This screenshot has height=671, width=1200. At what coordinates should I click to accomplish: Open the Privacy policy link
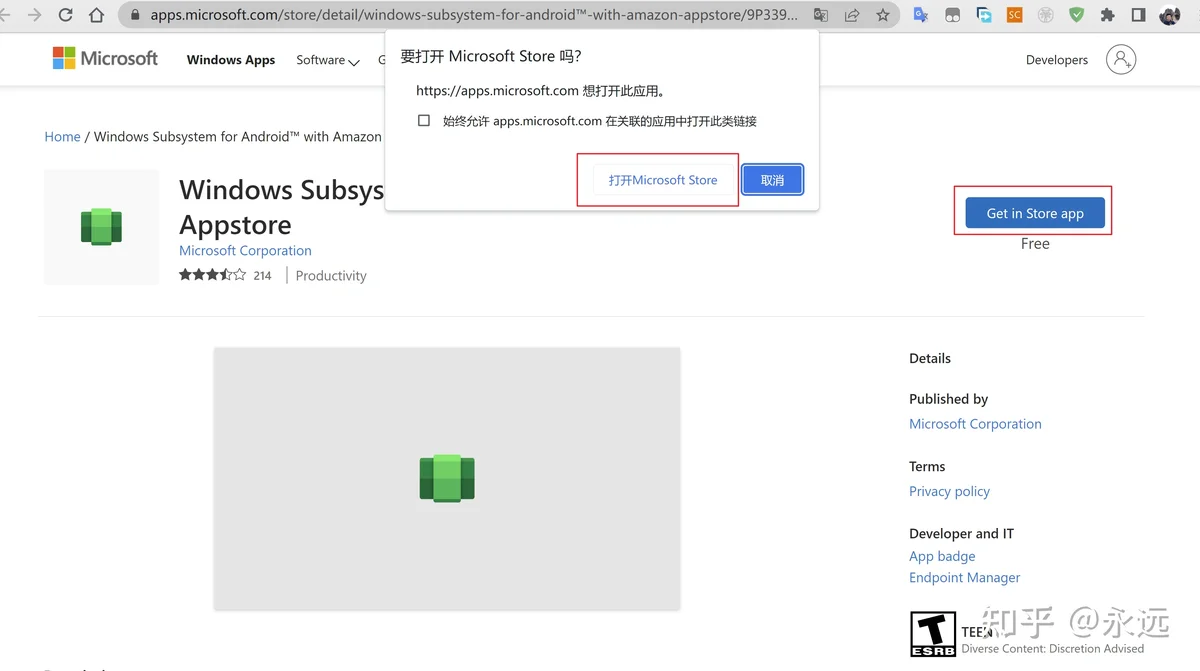pyautogui.click(x=949, y=491)
